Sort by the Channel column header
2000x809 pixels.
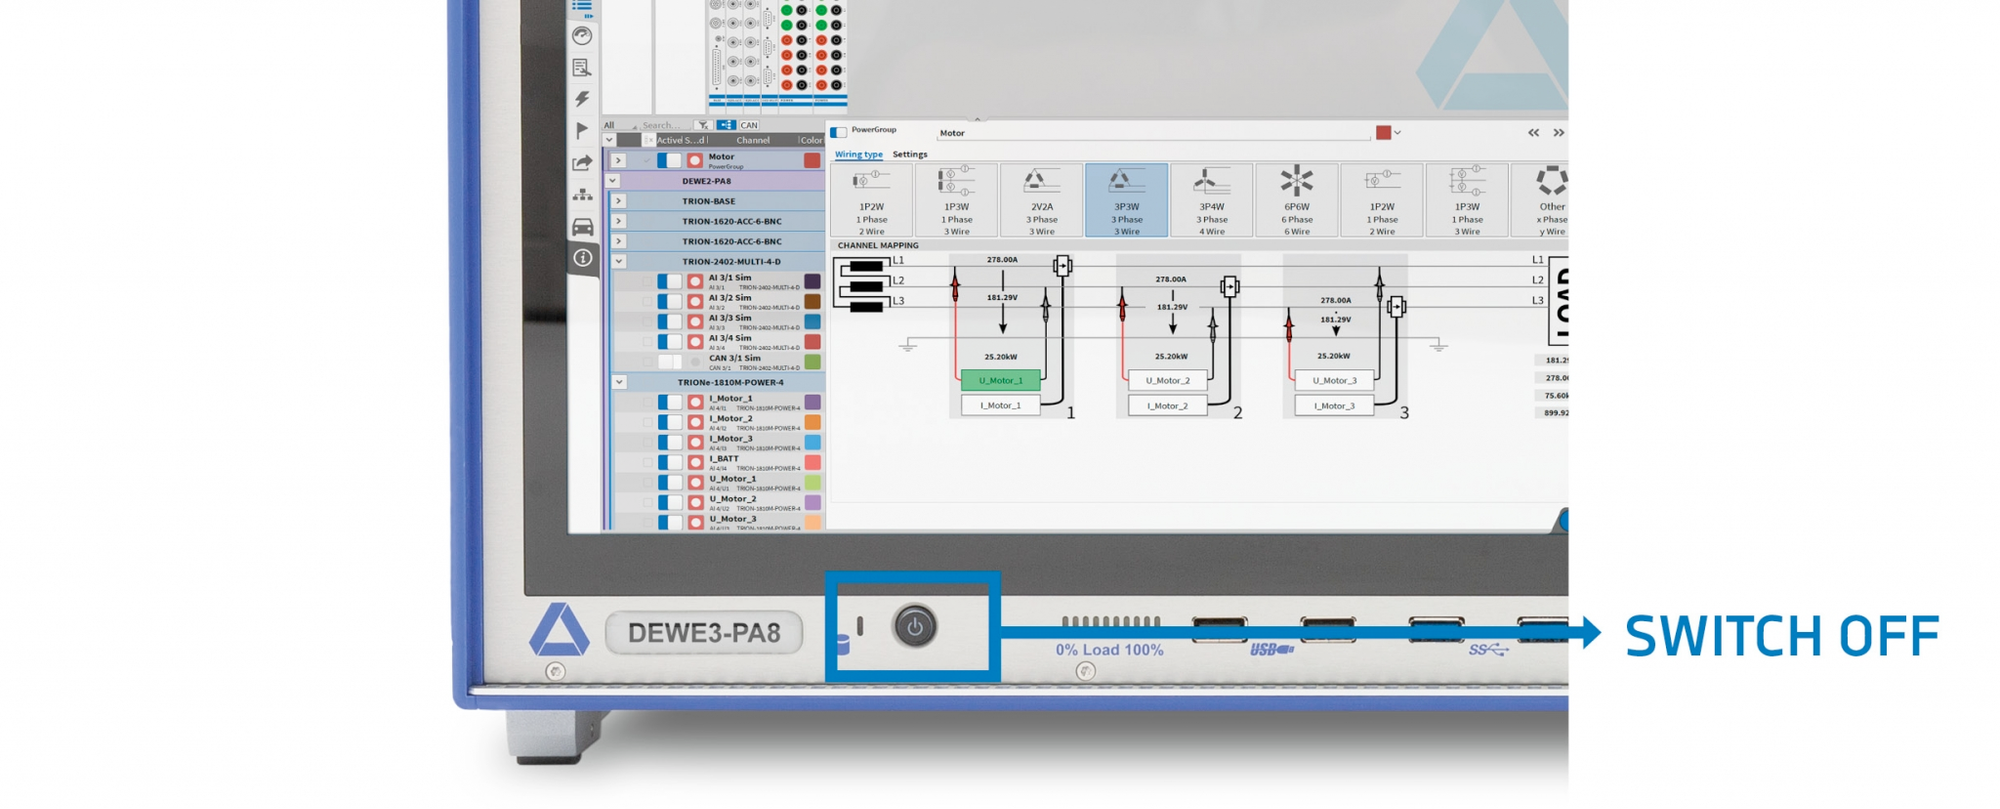pos(753,140)
